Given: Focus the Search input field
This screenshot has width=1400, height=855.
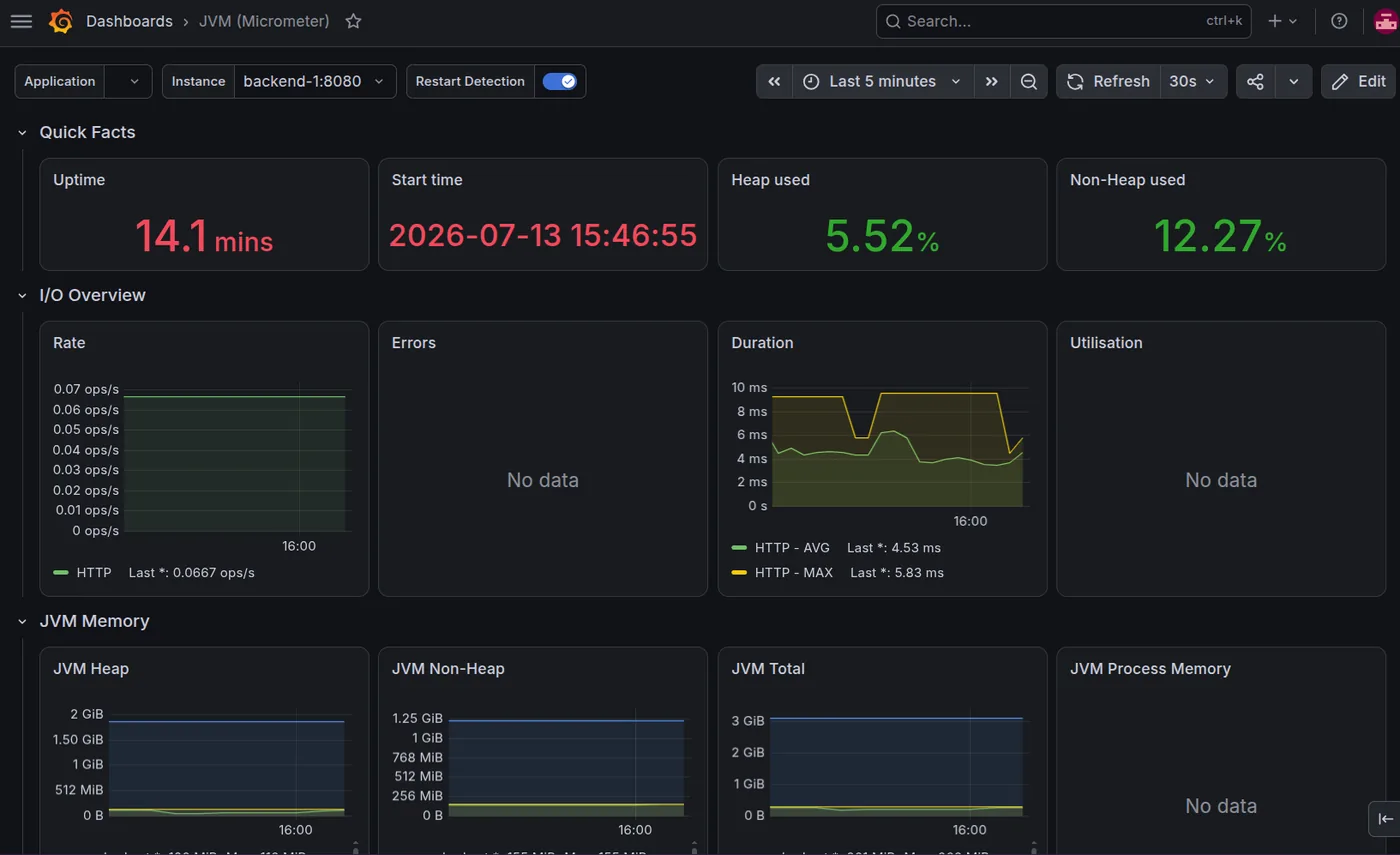Looking at the screenshot, I should tap(1063, 21).
